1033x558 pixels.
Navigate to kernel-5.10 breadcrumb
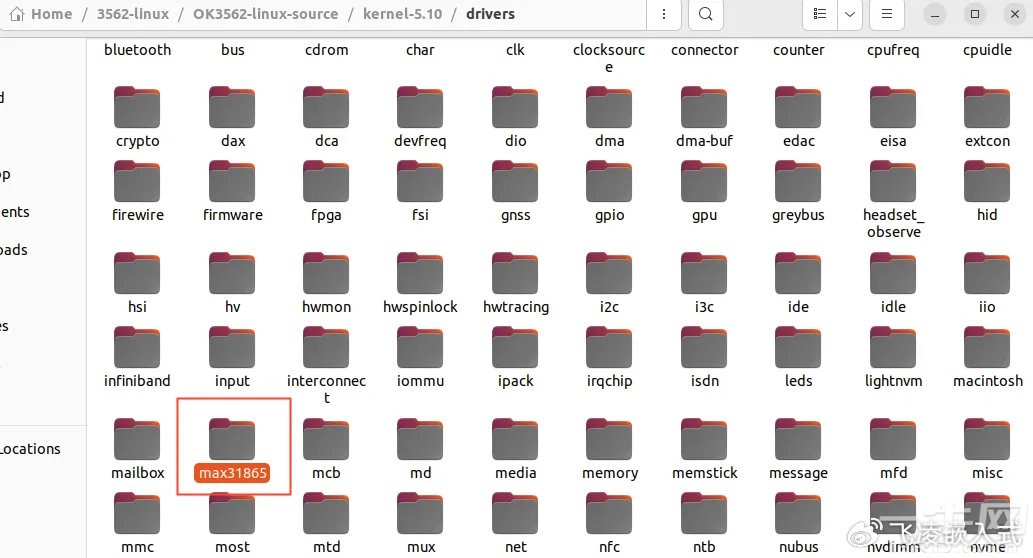click(x=403, y=14)
